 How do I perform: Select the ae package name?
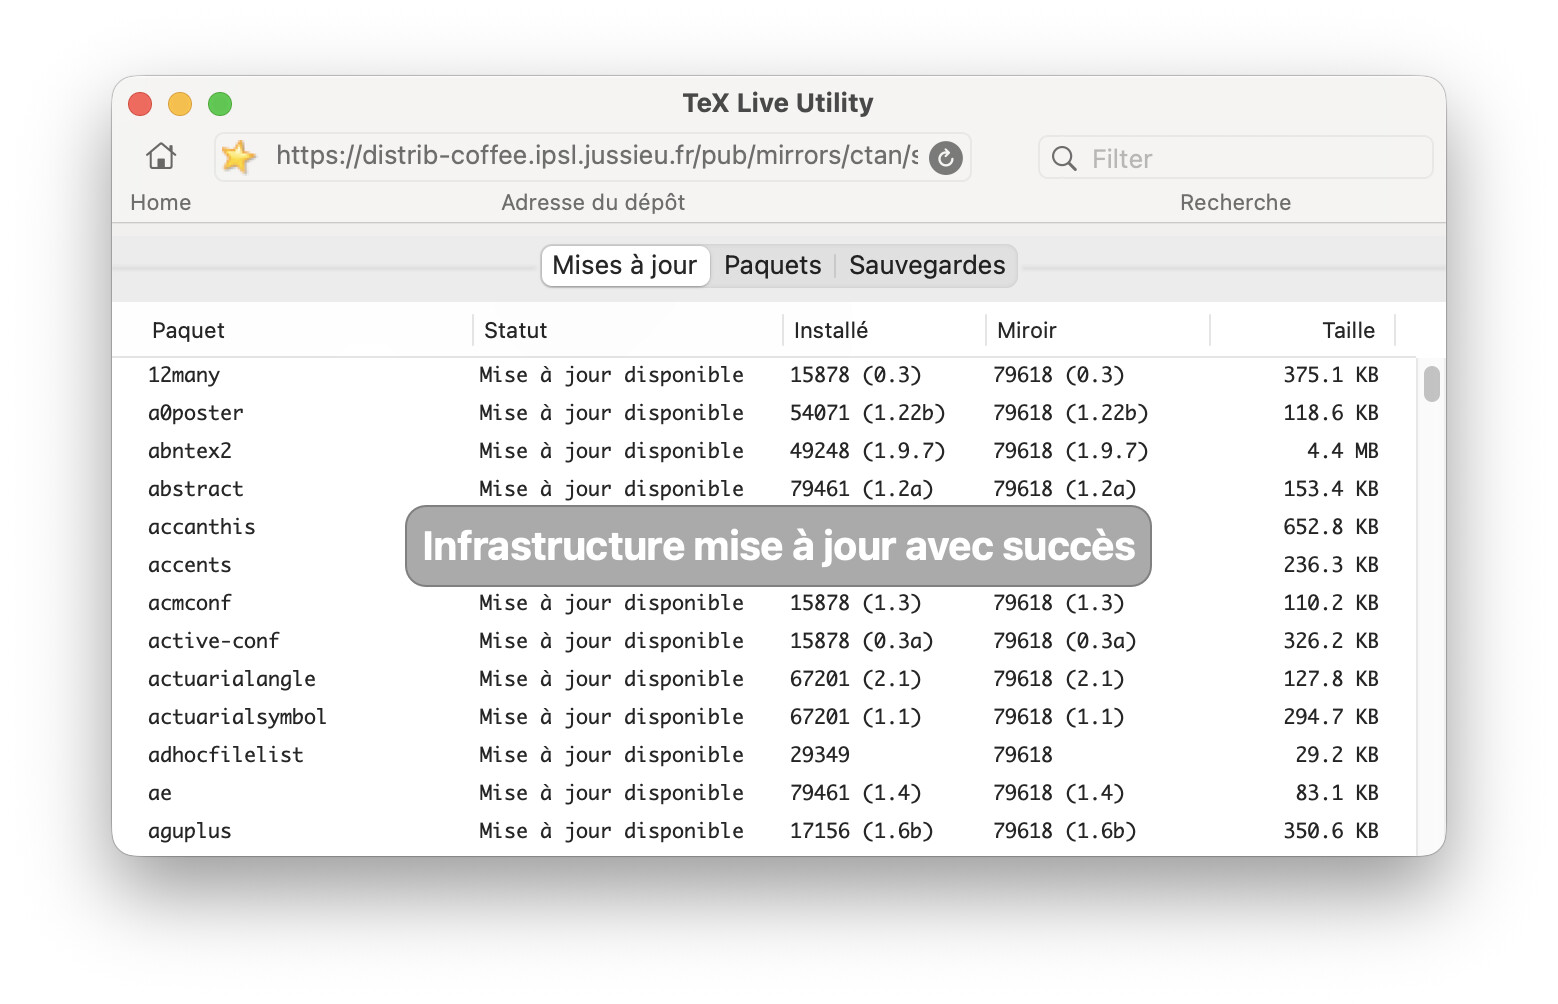pos(160,793)
